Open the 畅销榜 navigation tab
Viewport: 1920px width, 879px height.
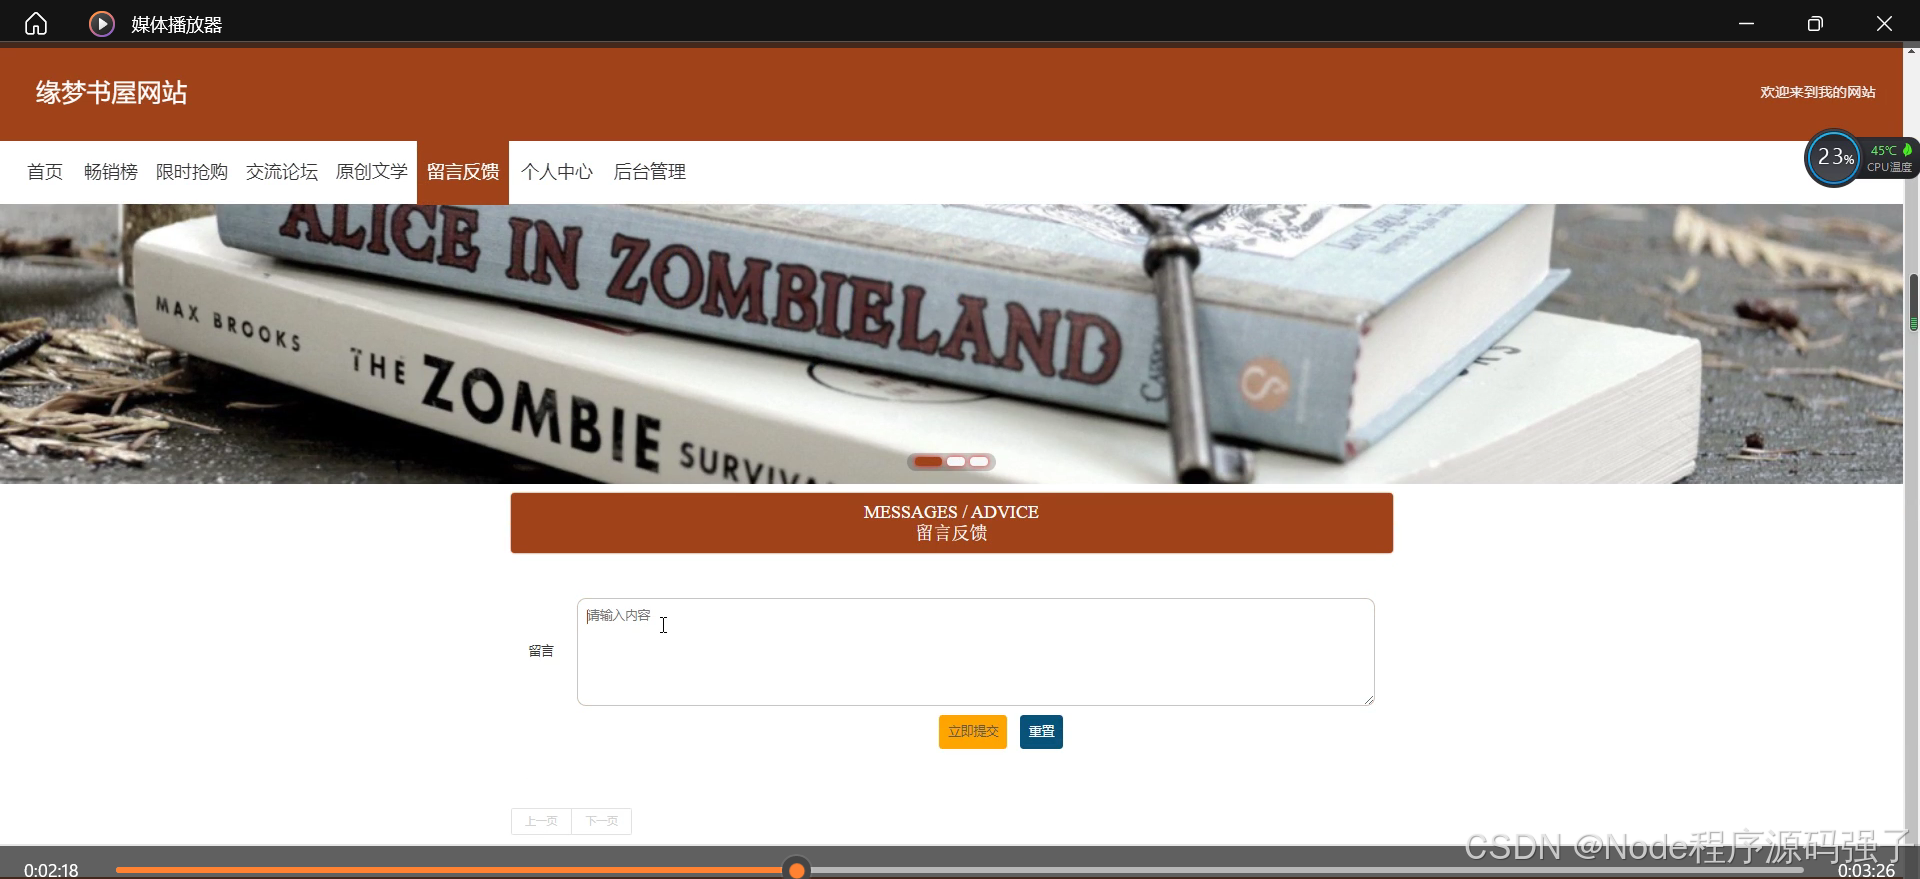111,172
